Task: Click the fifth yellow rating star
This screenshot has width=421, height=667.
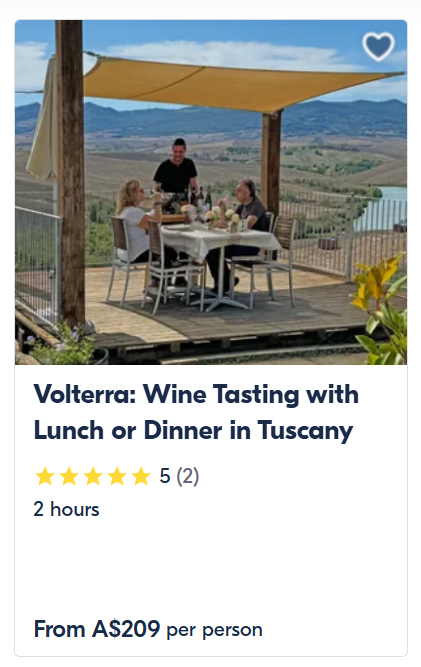Action: (141, 476)
